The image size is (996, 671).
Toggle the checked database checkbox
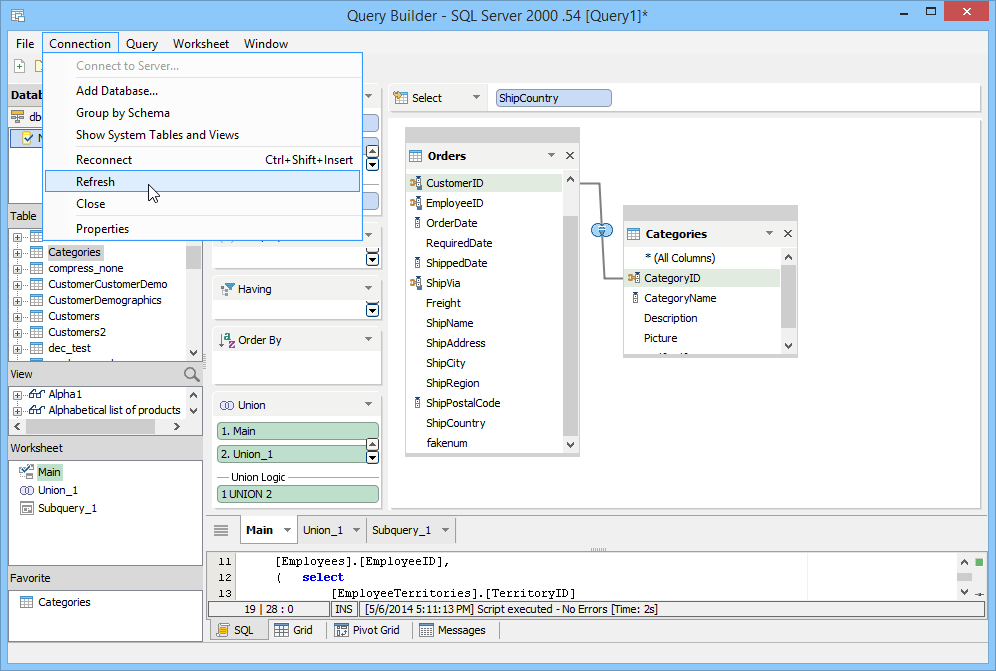[x=27, y=138]
